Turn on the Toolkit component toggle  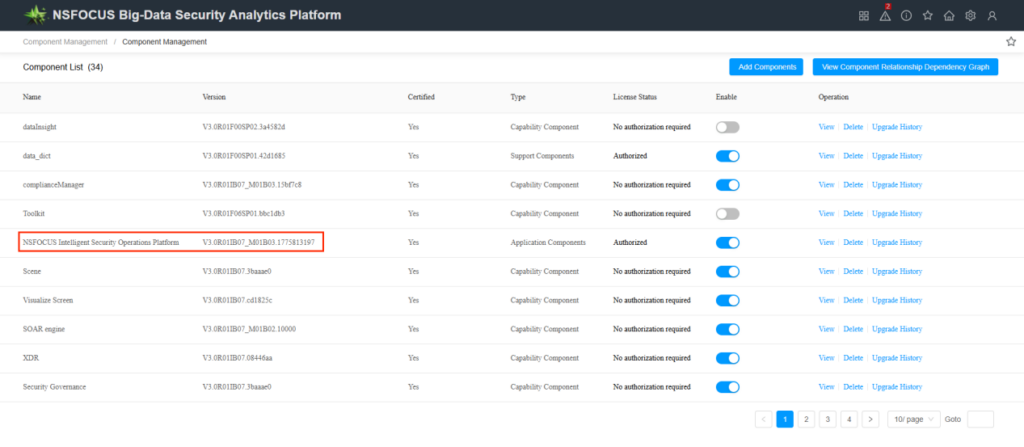727,214
